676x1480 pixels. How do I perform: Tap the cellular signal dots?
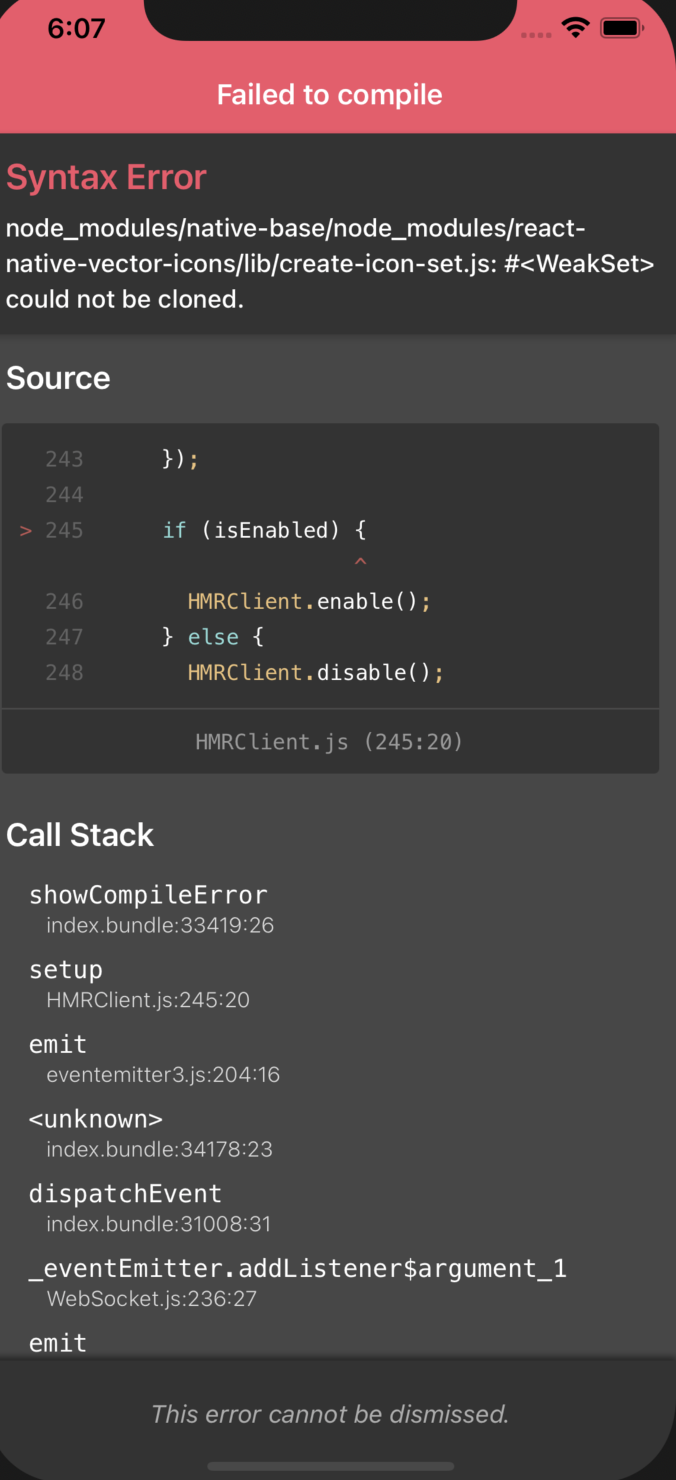click(x=536, y=35)
